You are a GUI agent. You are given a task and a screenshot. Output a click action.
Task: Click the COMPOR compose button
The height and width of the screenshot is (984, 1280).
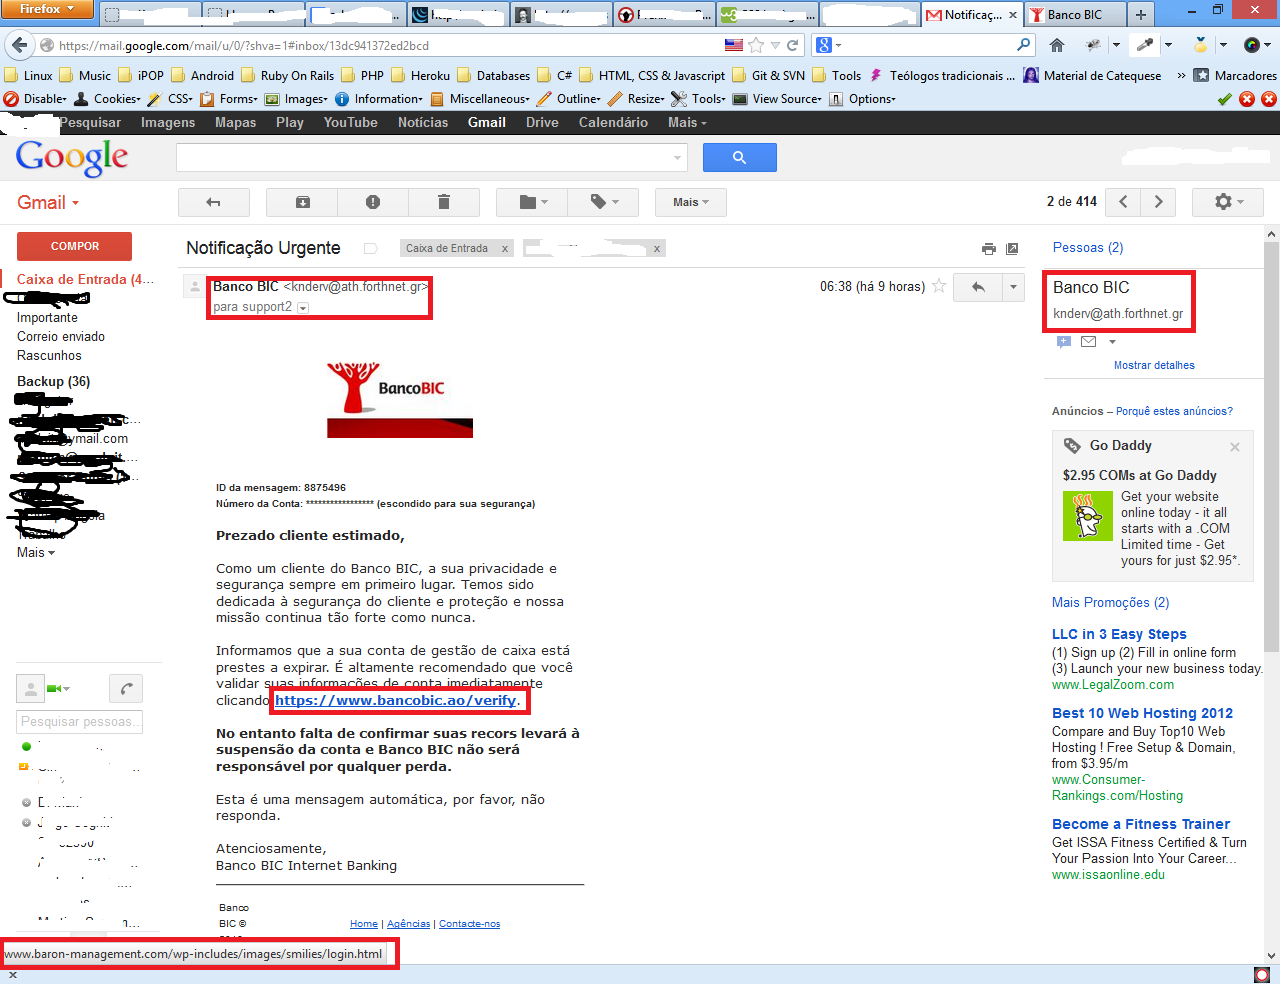click(74, 246)
